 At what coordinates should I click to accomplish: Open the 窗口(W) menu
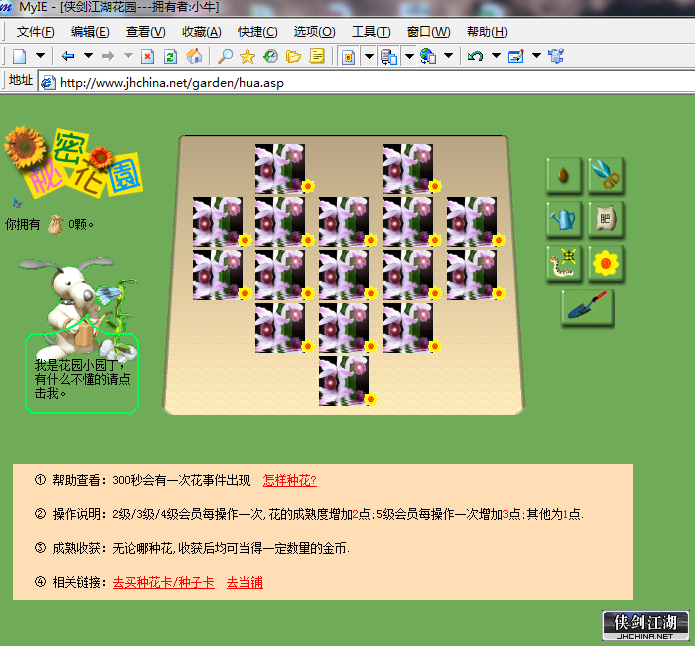click(428, 32)
